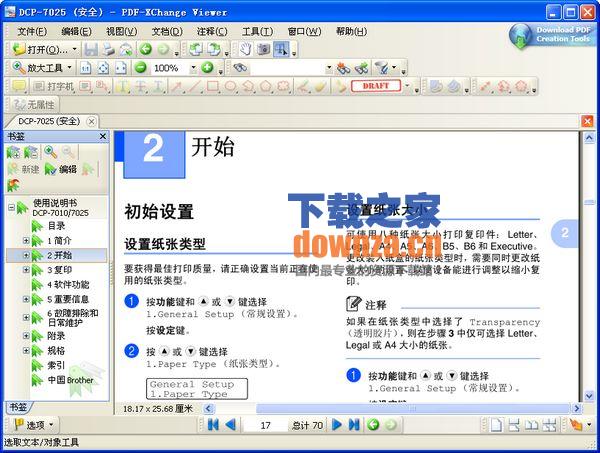Click the Send by email envelope icon
600x453 pixels.
[x=126, y=49]
